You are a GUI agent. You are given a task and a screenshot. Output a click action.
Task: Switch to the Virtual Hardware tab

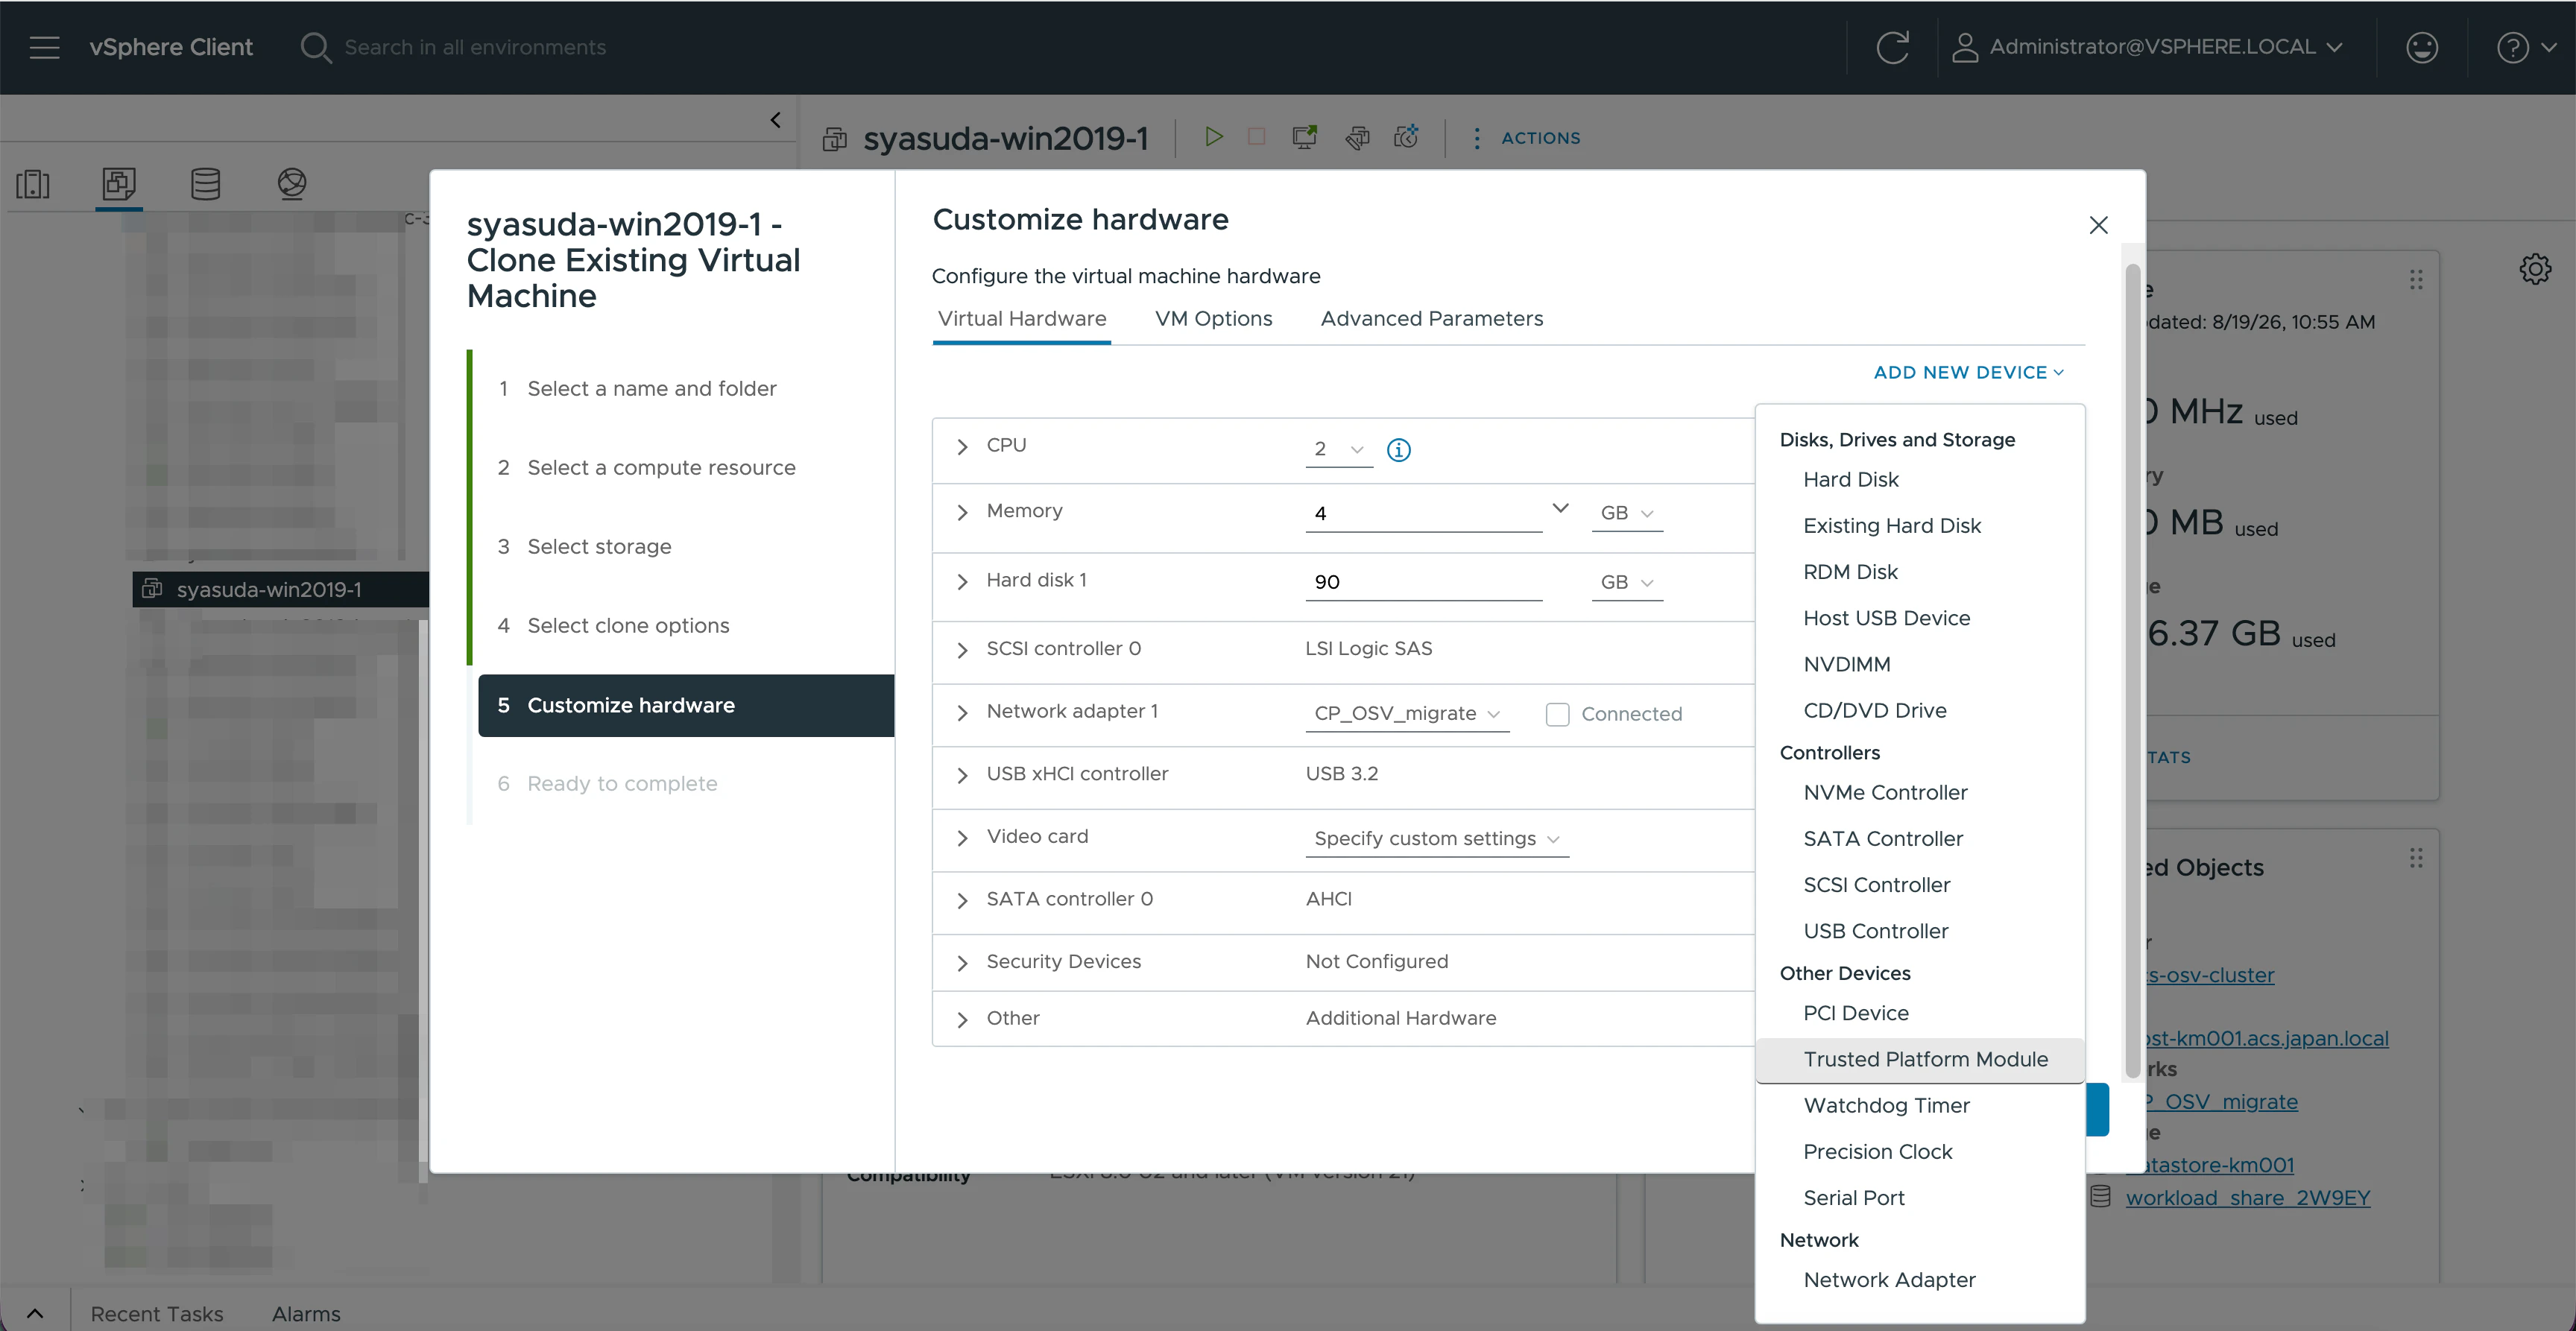coord(1021,319)
